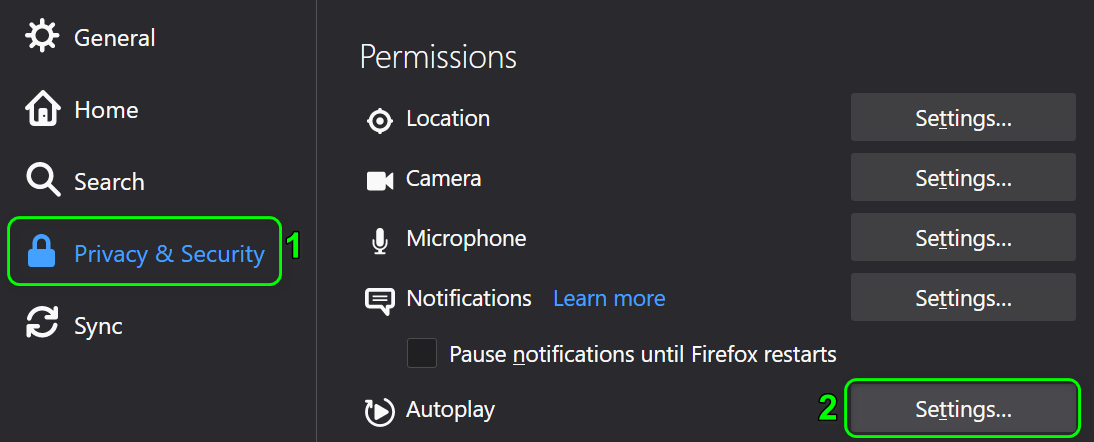Enable Pause notifications until Firefox restarts

(x=422, y=354)
